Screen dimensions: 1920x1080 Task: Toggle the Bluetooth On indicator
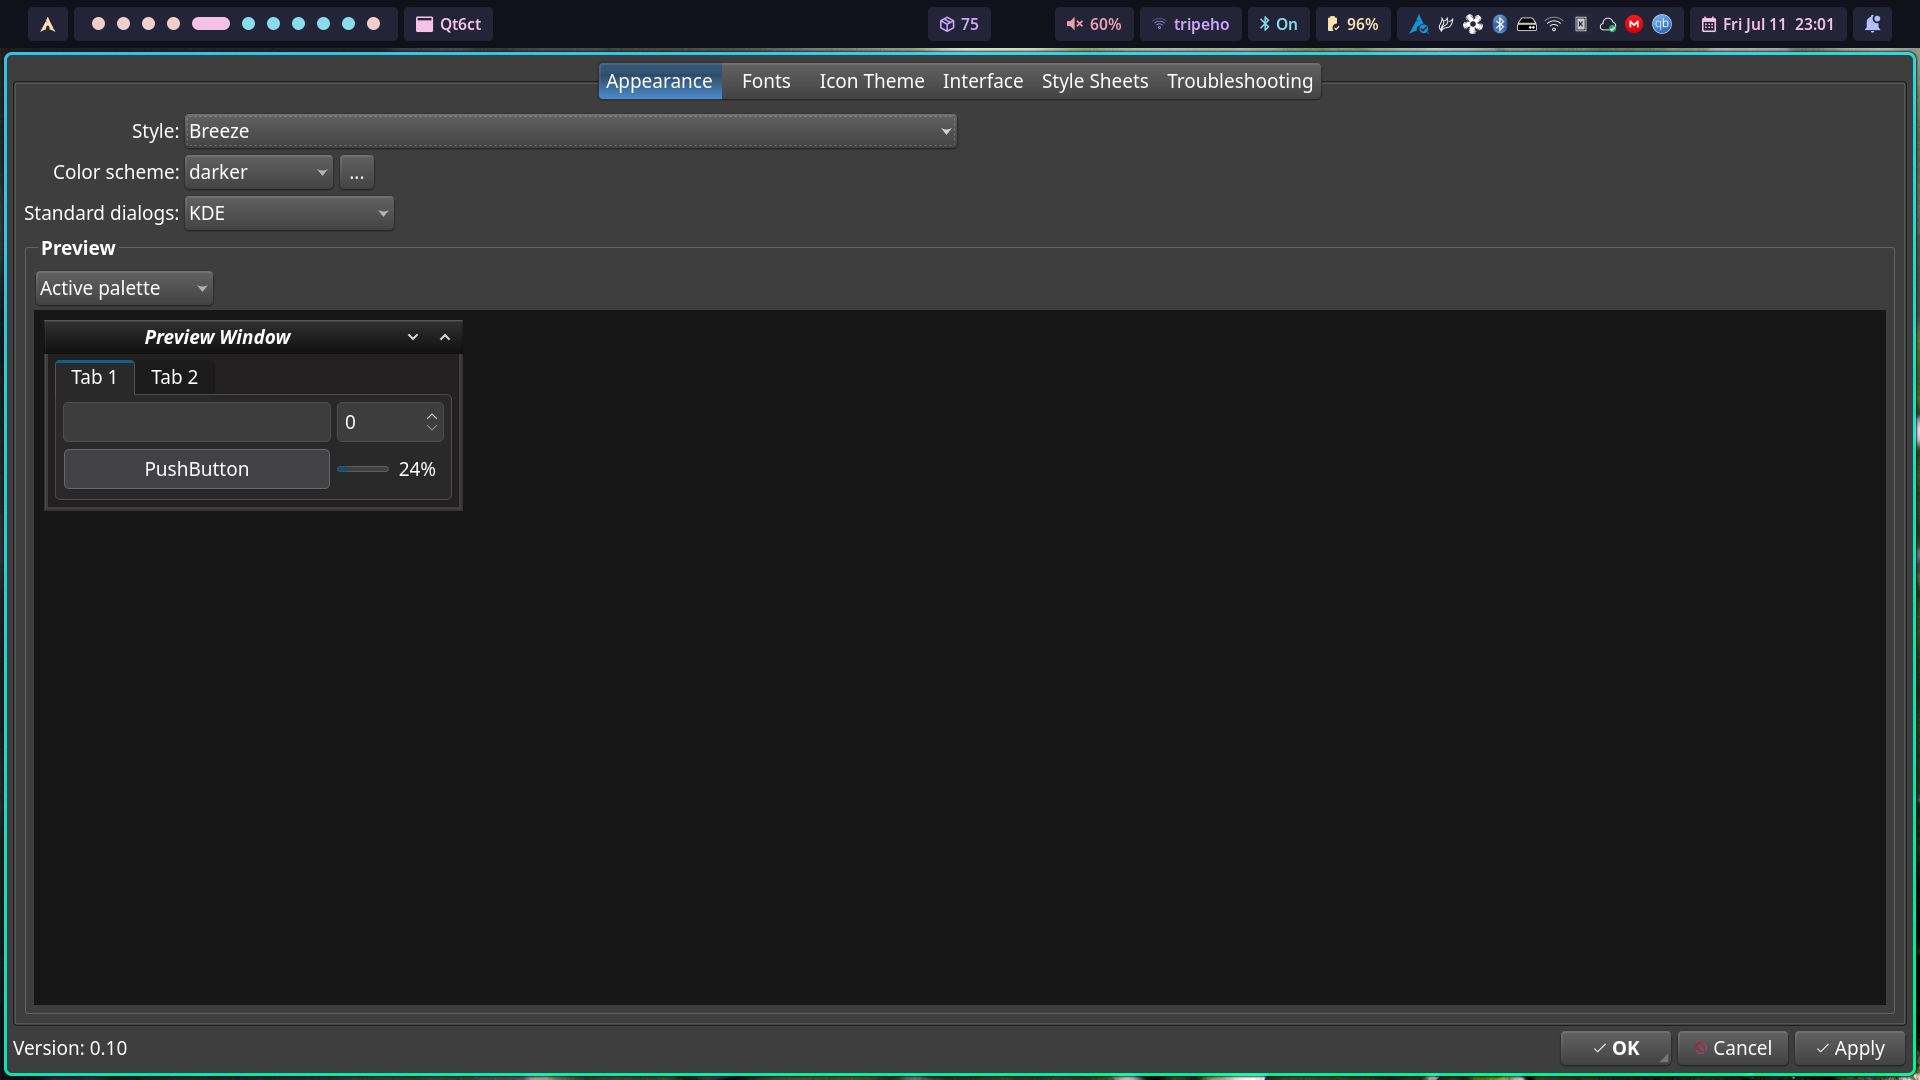(x=1278, y=24)
